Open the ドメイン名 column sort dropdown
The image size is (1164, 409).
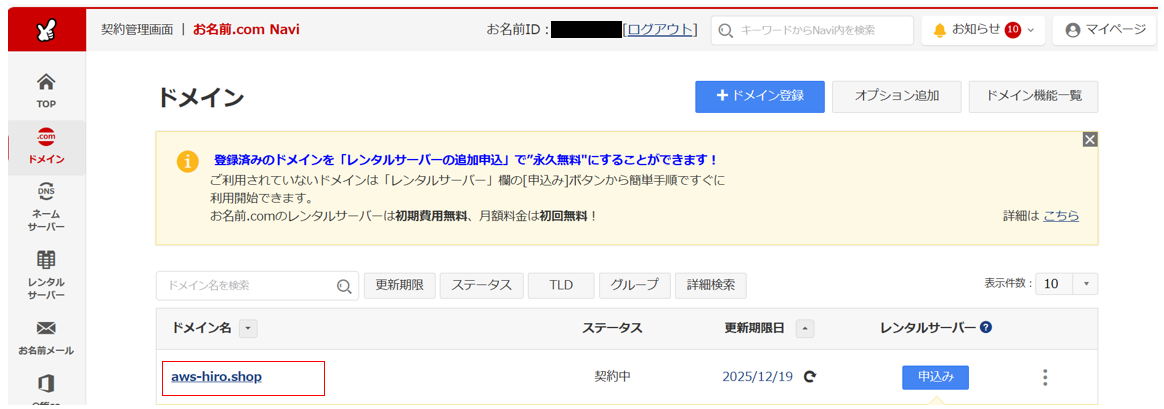pyautogui.click(x=248, y=327)
